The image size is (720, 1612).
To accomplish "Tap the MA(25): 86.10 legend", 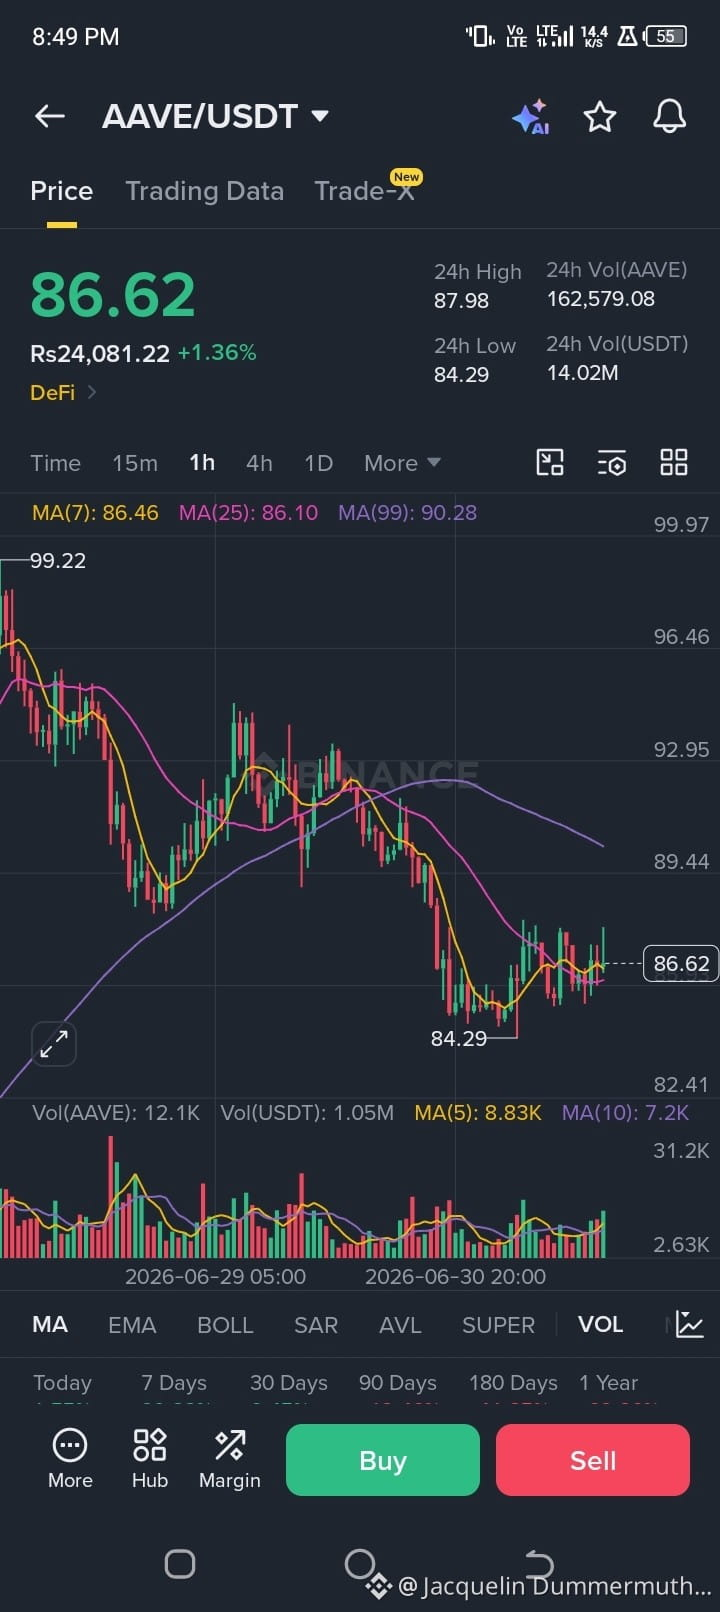I will pyautogui.click(x=248, y=513).
